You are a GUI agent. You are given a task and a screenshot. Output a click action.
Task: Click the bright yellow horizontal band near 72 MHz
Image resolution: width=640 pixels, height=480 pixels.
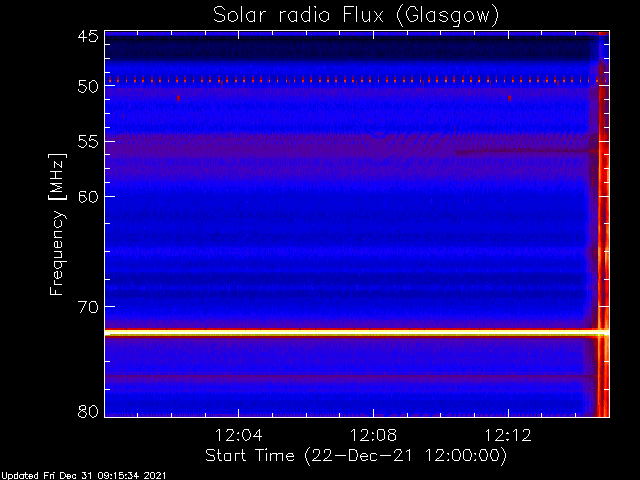click(x=357, y=333)
